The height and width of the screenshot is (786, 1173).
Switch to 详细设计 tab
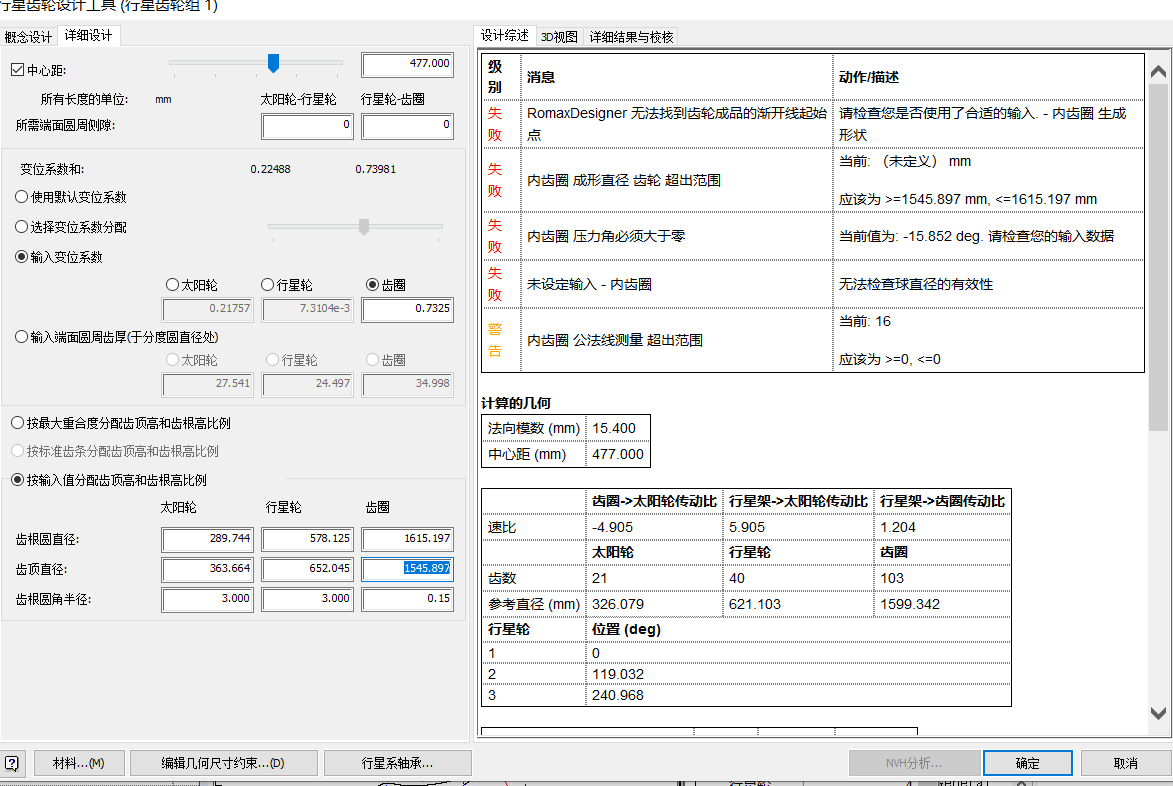pos(89,35)
